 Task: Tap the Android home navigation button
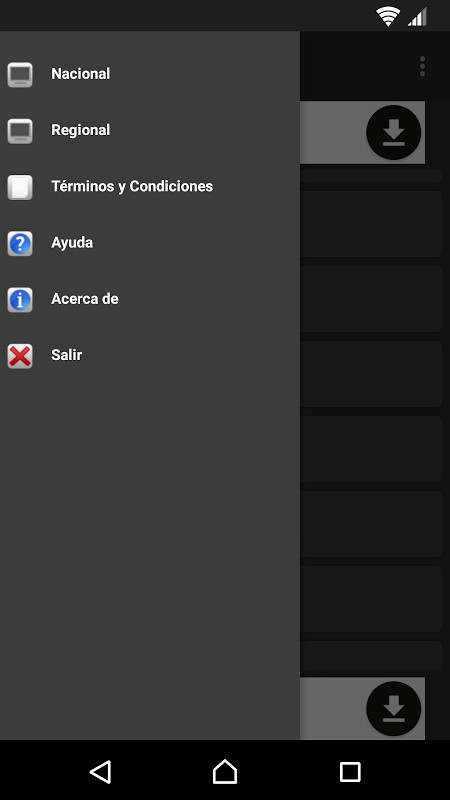coord(225,771)
